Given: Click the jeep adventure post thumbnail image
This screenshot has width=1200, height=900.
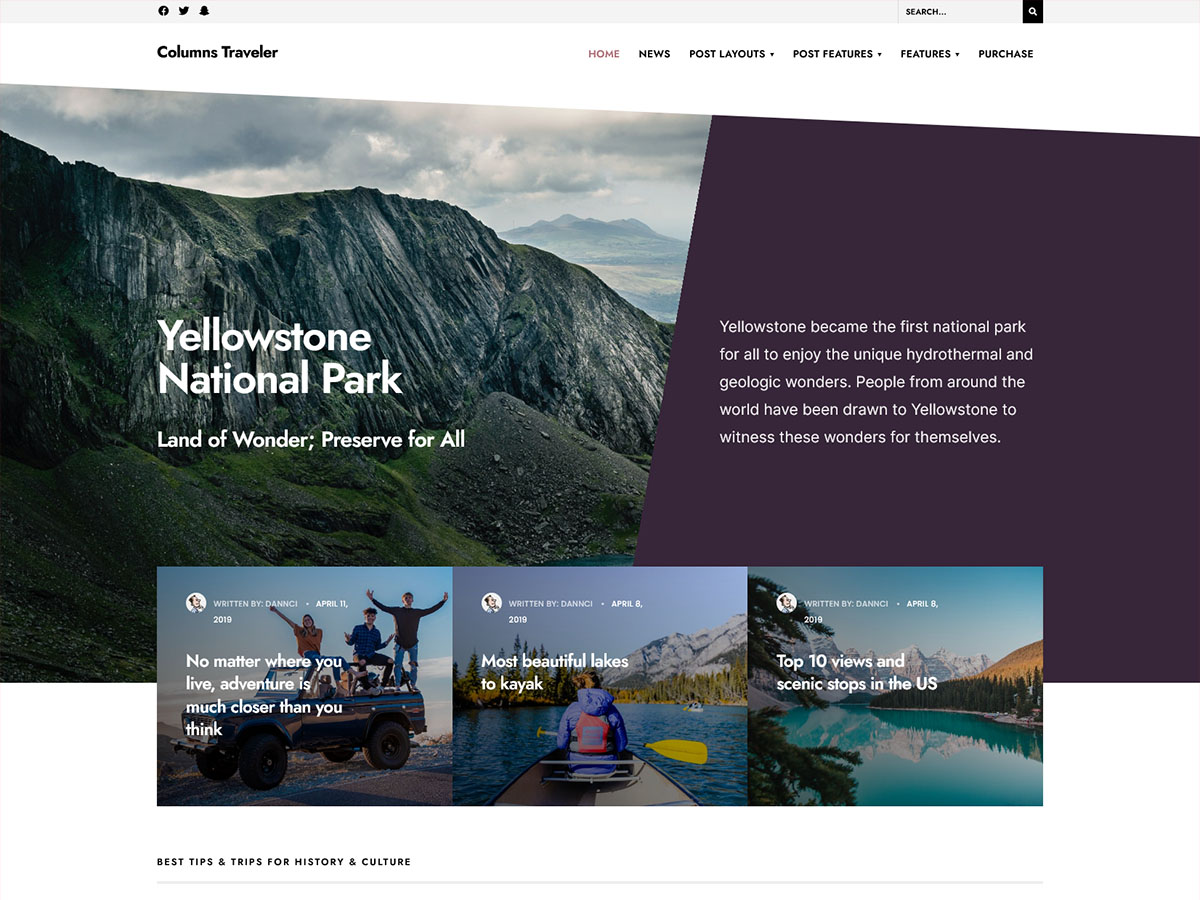Looking at the screenshot, I should pos(304,686).
